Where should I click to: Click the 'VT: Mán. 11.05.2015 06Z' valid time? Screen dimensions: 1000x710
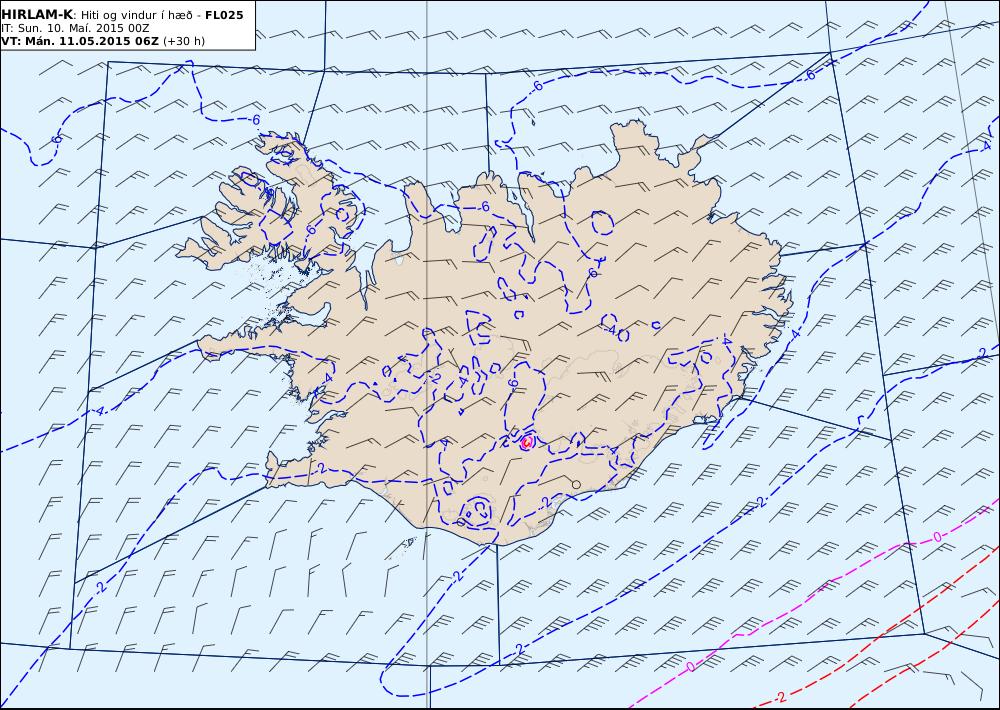80,41
